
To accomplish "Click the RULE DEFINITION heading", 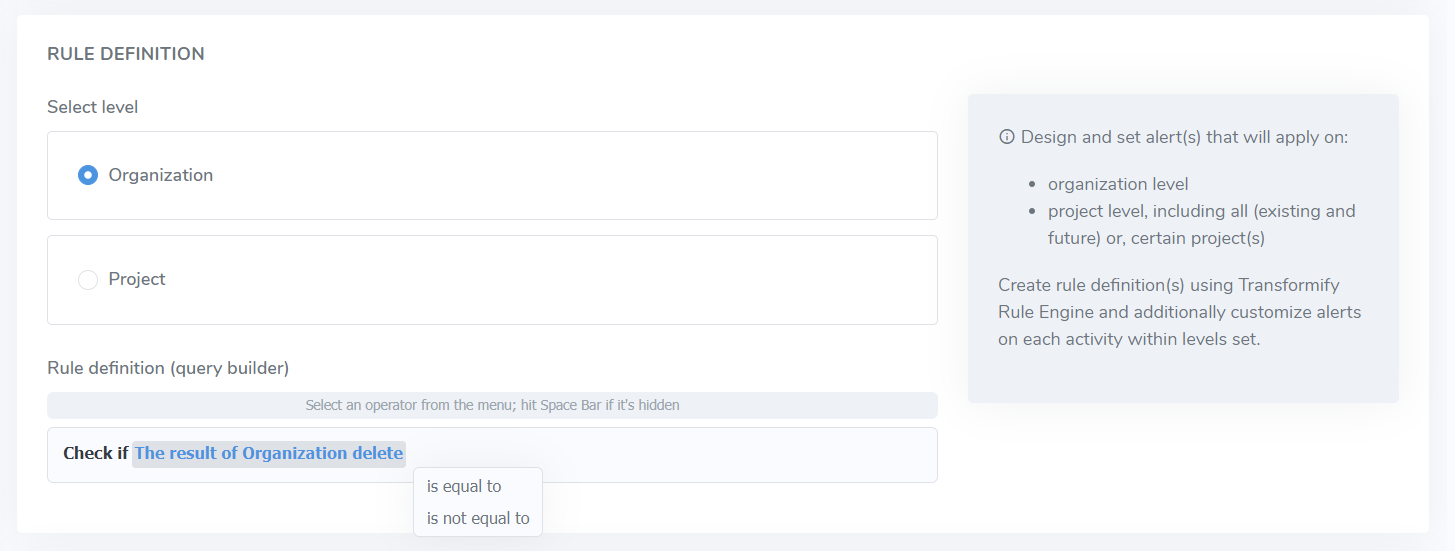I will 126,54.
